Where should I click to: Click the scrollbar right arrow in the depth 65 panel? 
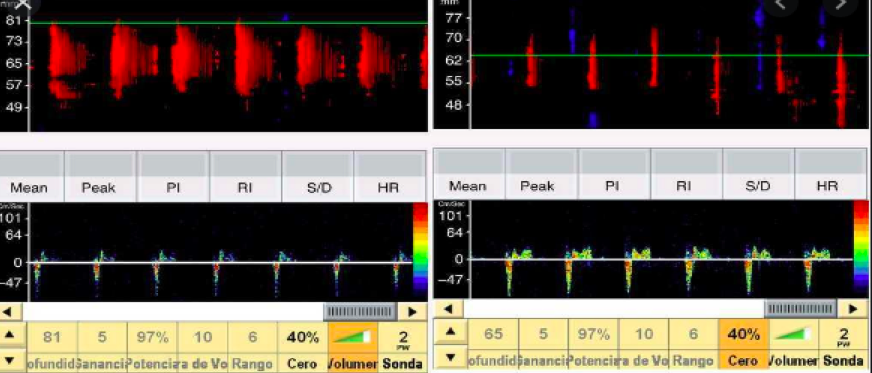[852, 308]
